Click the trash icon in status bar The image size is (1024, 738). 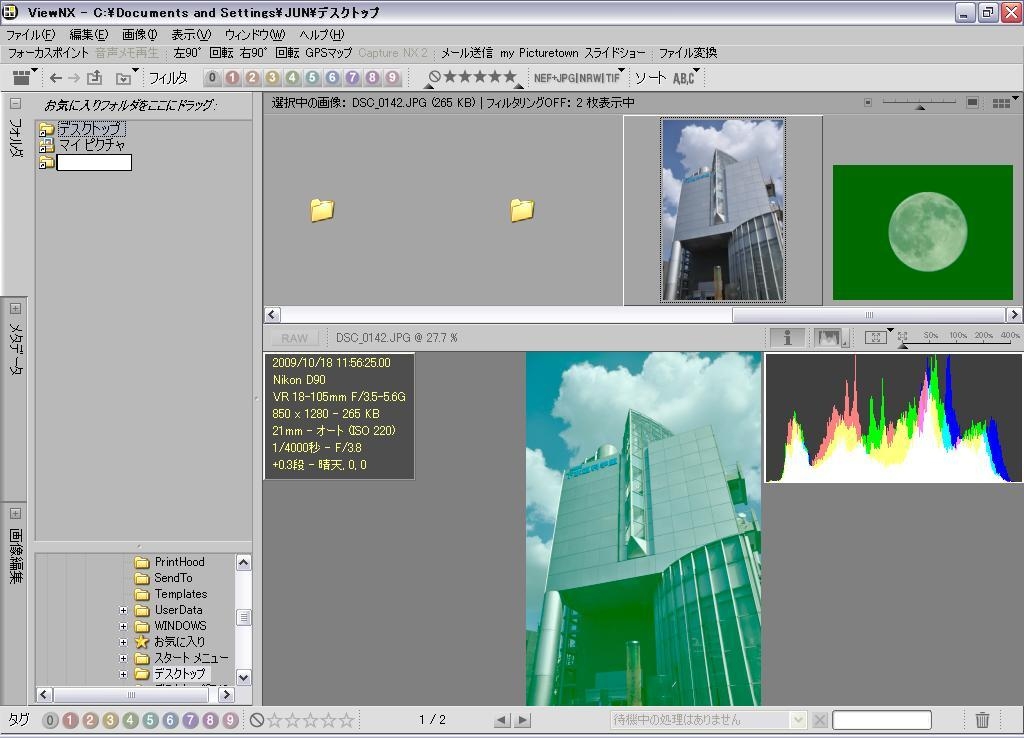tap(982, 720)
